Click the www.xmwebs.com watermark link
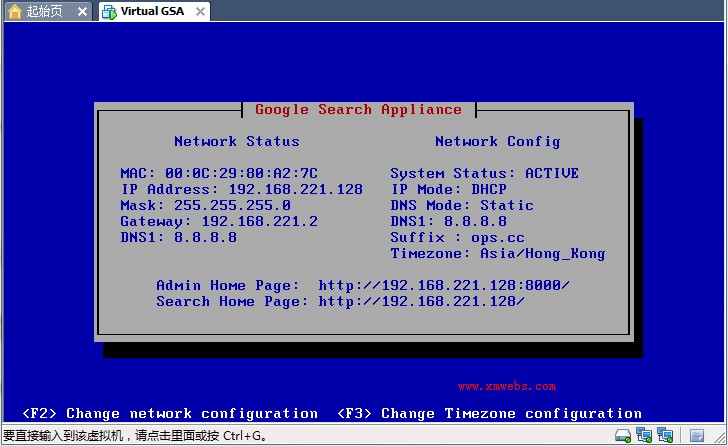The width and height of the screenshot is (728, 446). [507, 386]
